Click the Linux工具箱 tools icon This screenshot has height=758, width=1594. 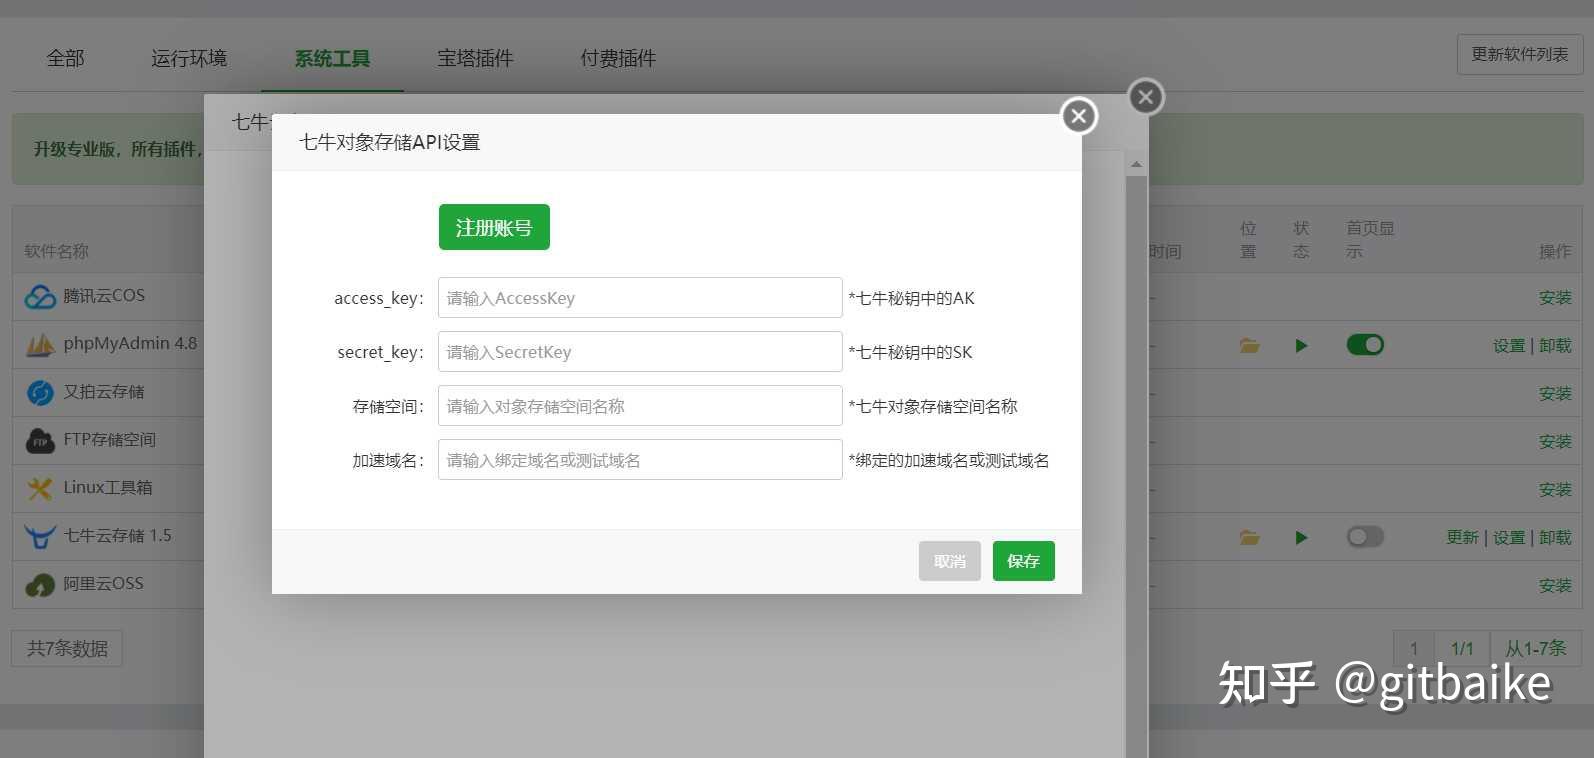pyautogui.click(x=40, y=489)
